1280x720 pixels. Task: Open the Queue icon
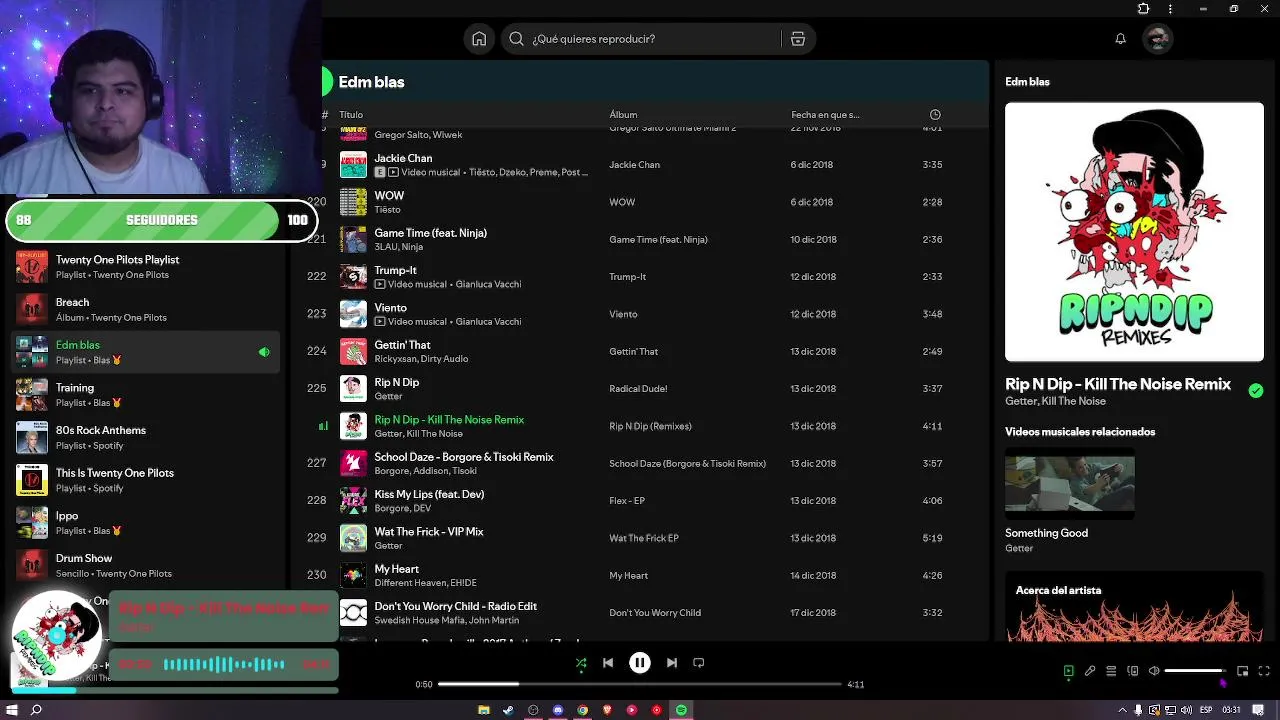pos(1111,671)
